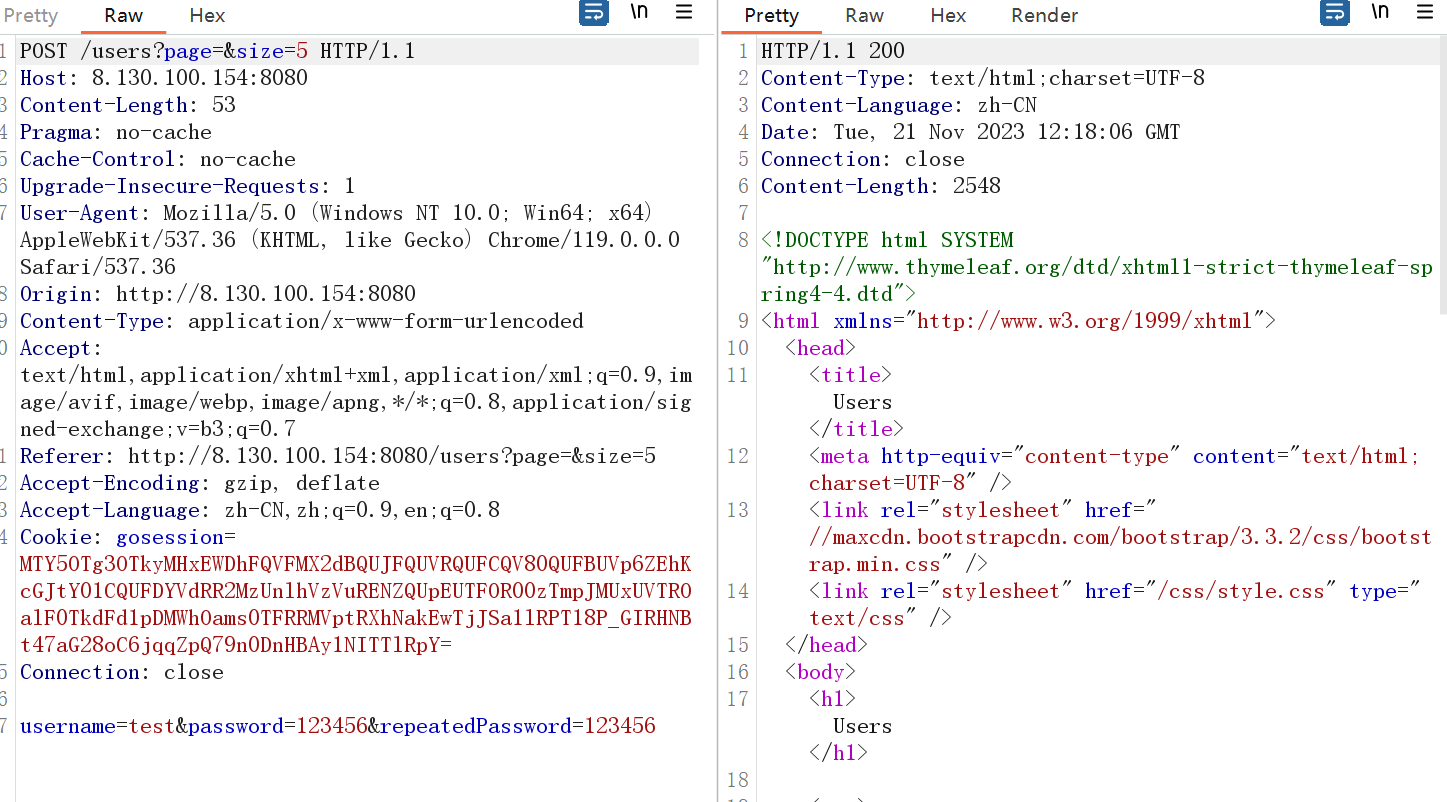Toggle the \n non-printable characters in response pane
The image size is (1447, 802).
(x=1380, y=12)
